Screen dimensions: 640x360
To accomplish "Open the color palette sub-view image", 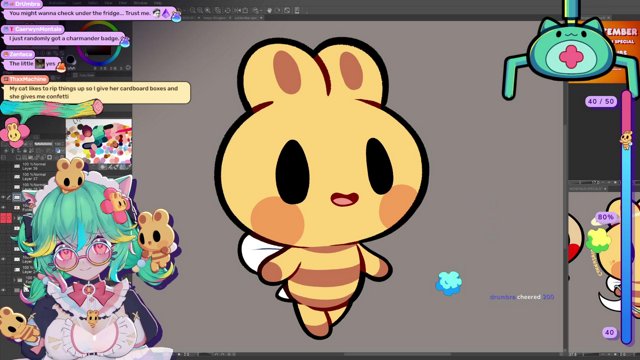I will coord(99,142).
